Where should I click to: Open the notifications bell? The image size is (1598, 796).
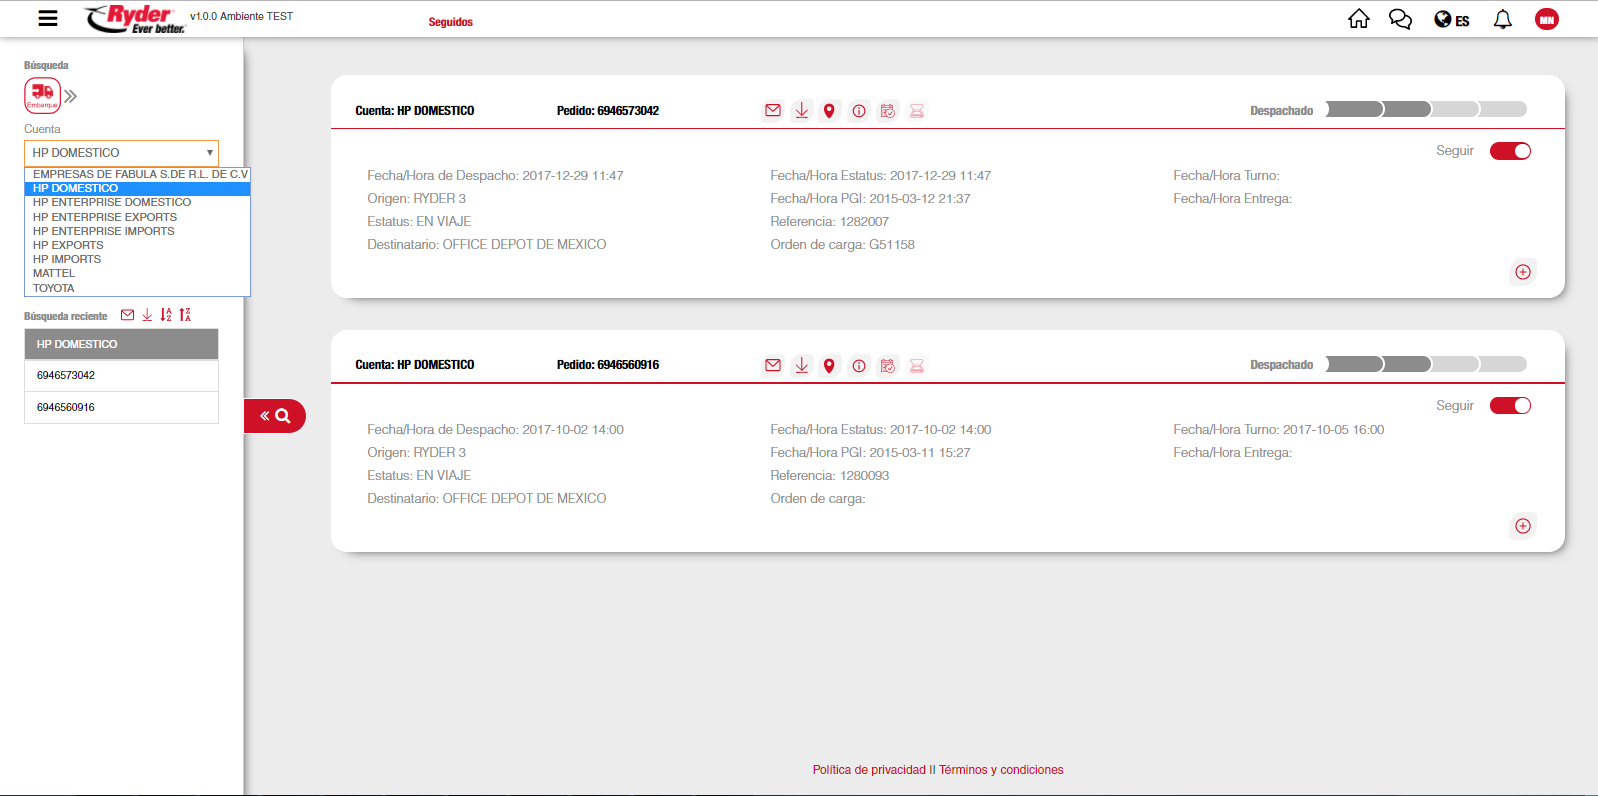(1502, 19)
